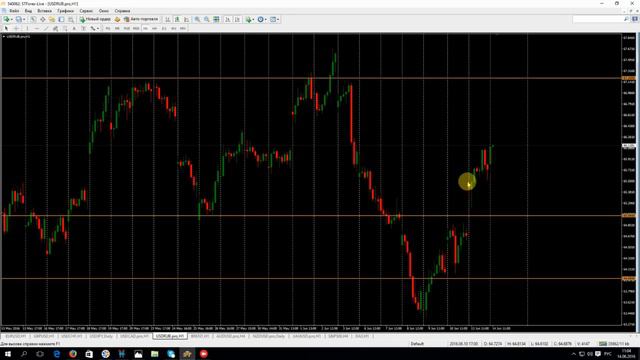Switch timeframe to M1
640x360 pixels.
click(108, 28)
